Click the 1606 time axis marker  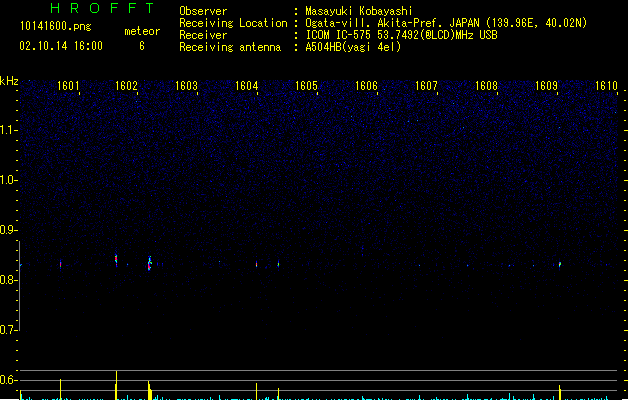coord(366,86)
